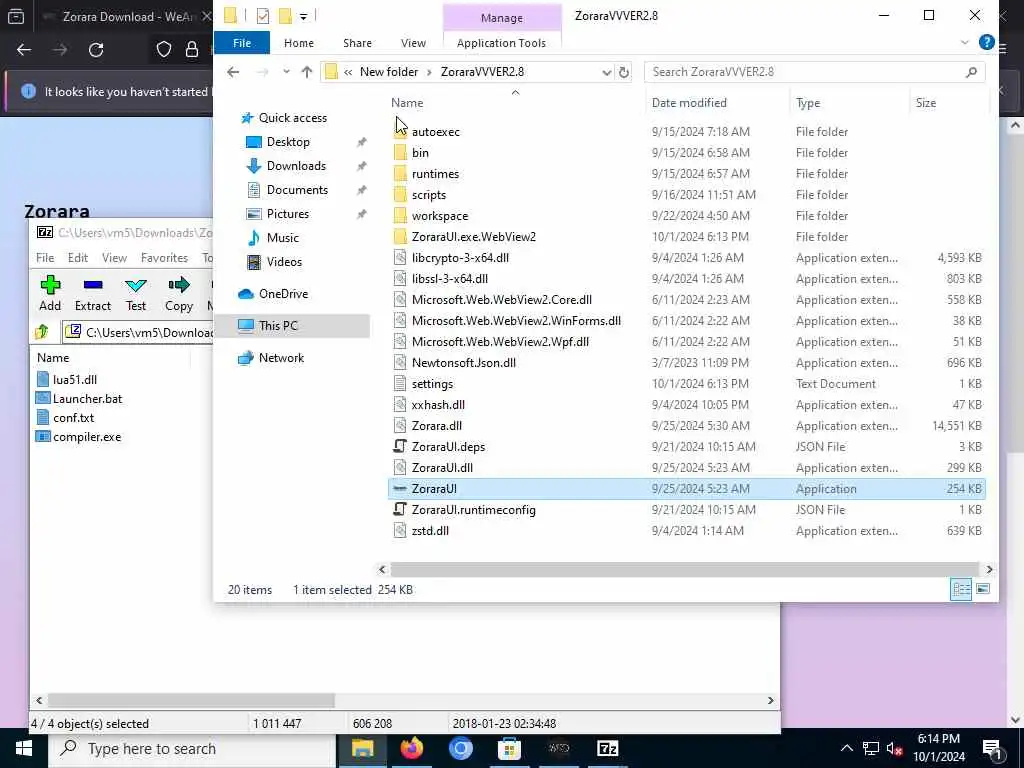Click the network tray icon

pos(871,749)
